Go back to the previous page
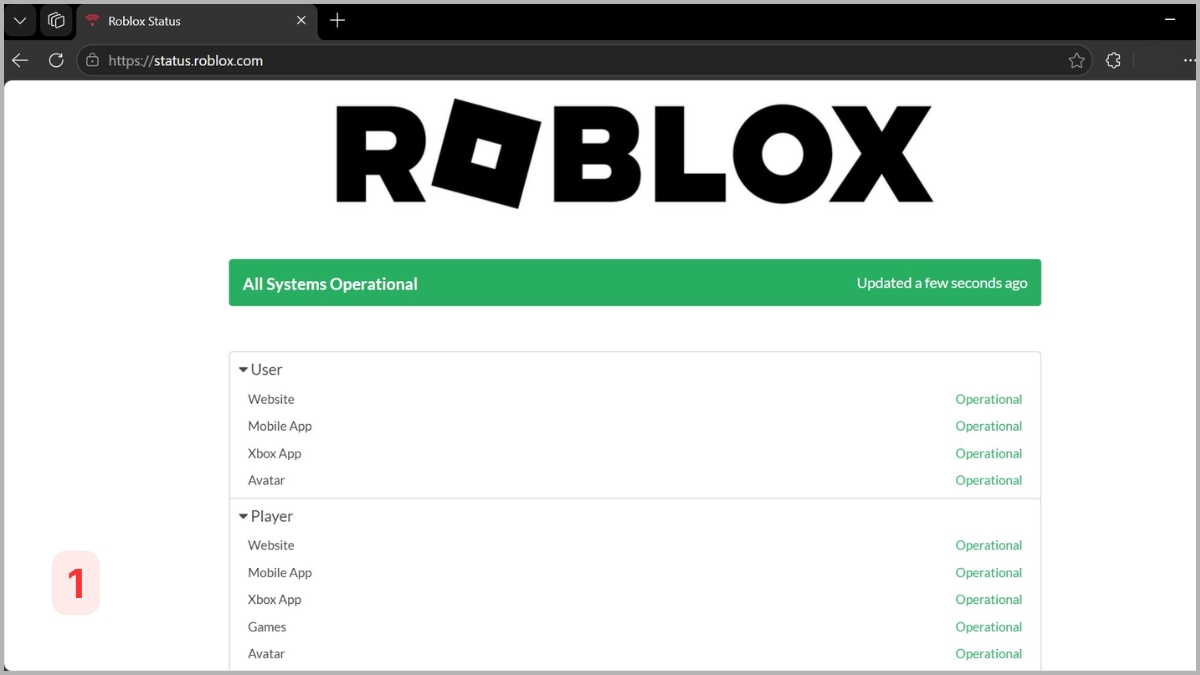 pyautogui.click(x=20, y=60)
